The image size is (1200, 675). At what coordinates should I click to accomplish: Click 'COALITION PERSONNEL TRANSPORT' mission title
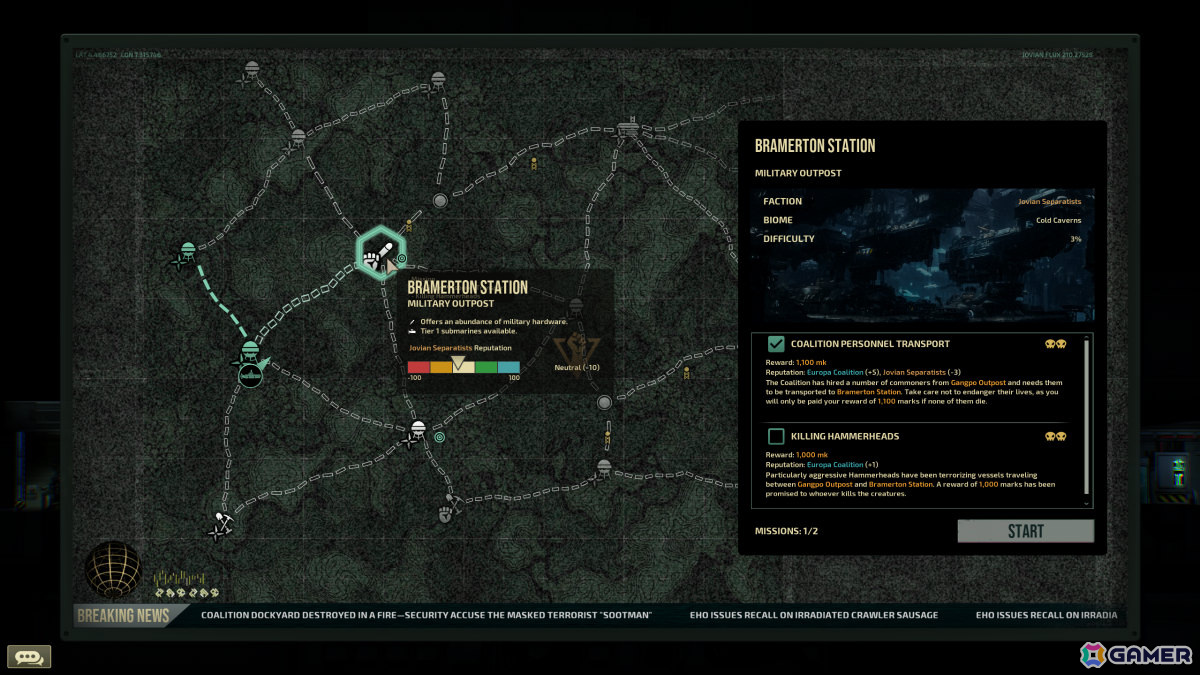pos(870,343)
